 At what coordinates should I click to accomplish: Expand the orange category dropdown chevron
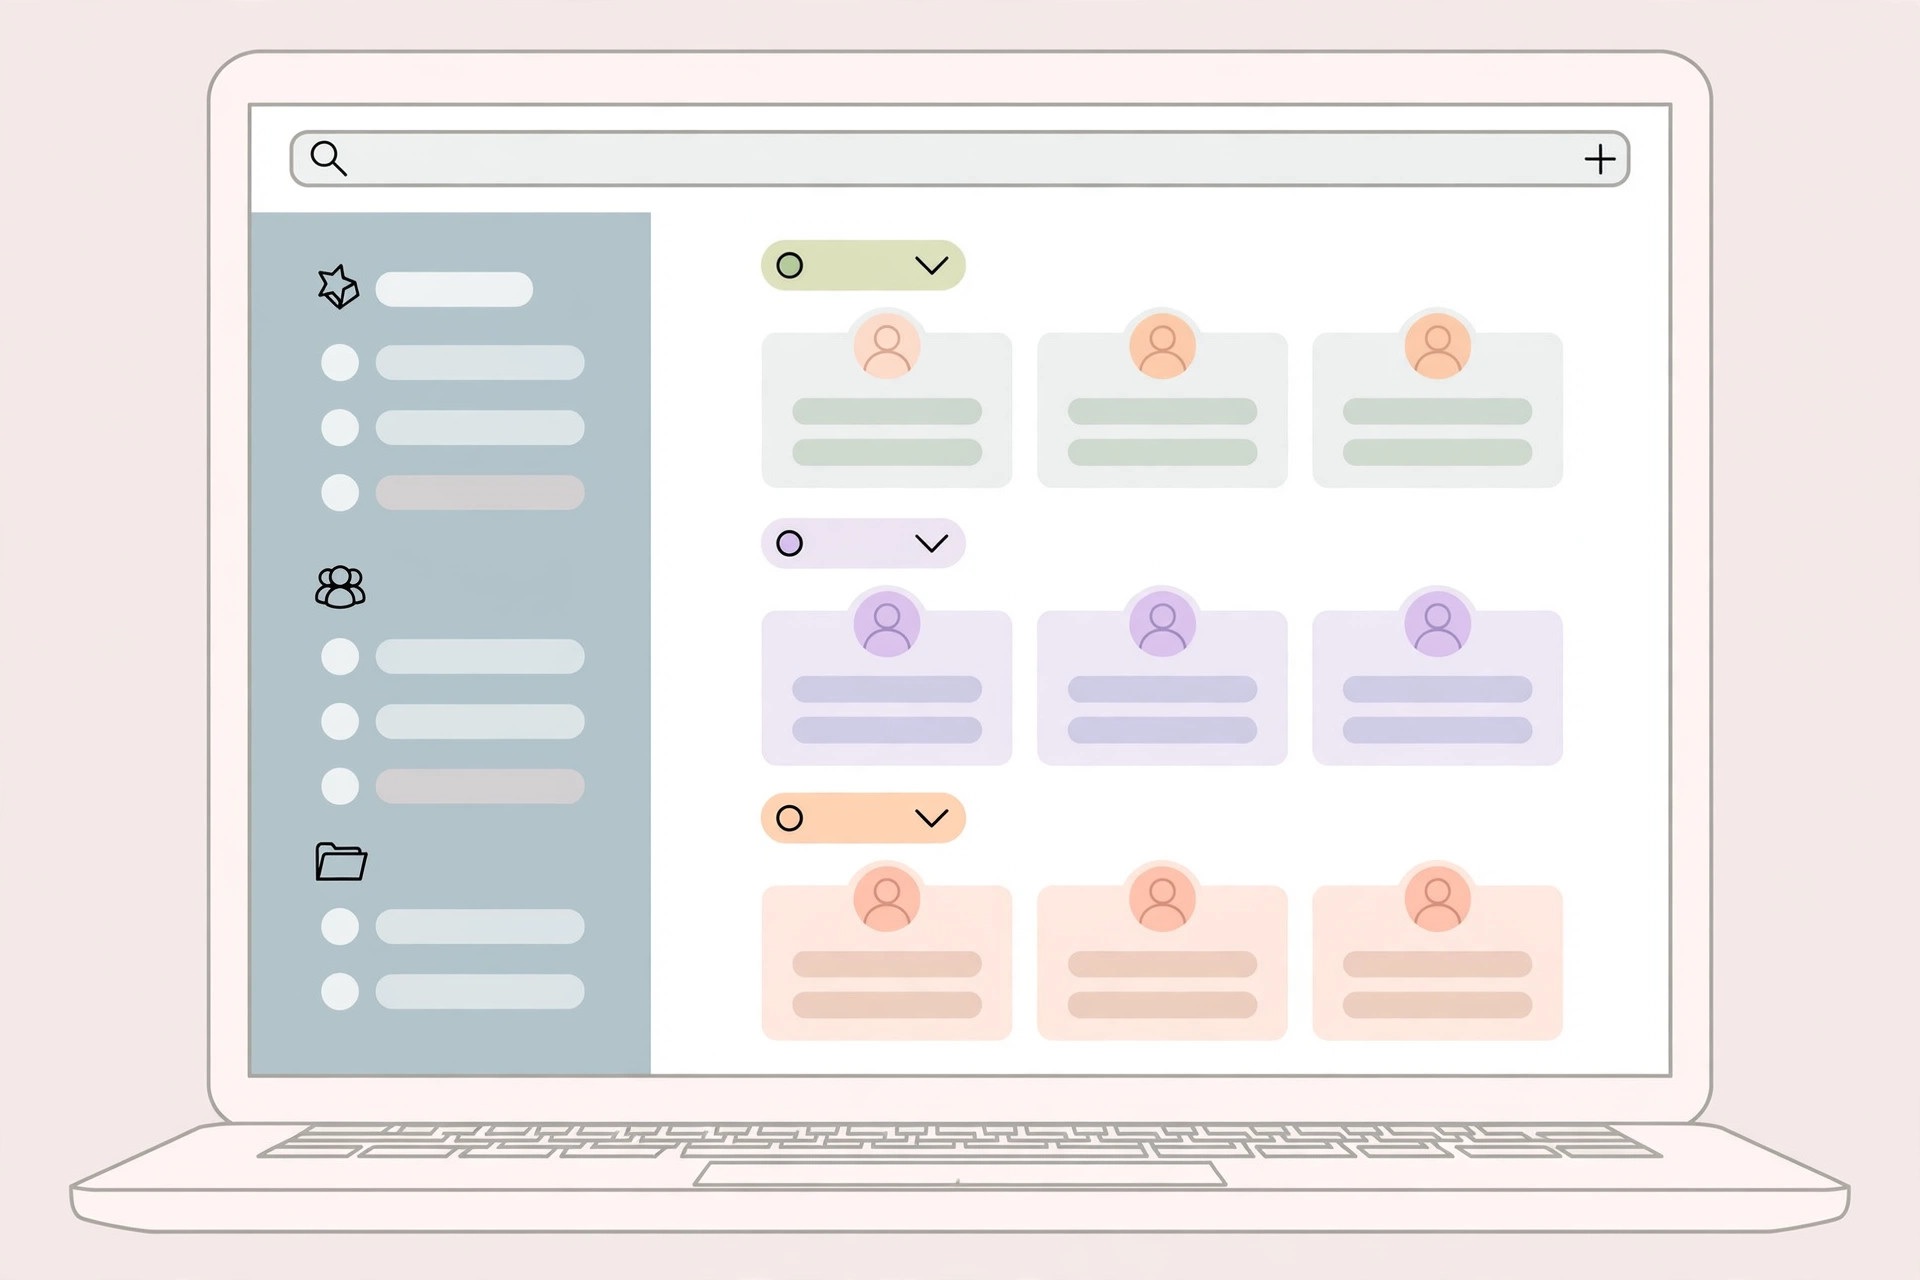coord(931,818)
